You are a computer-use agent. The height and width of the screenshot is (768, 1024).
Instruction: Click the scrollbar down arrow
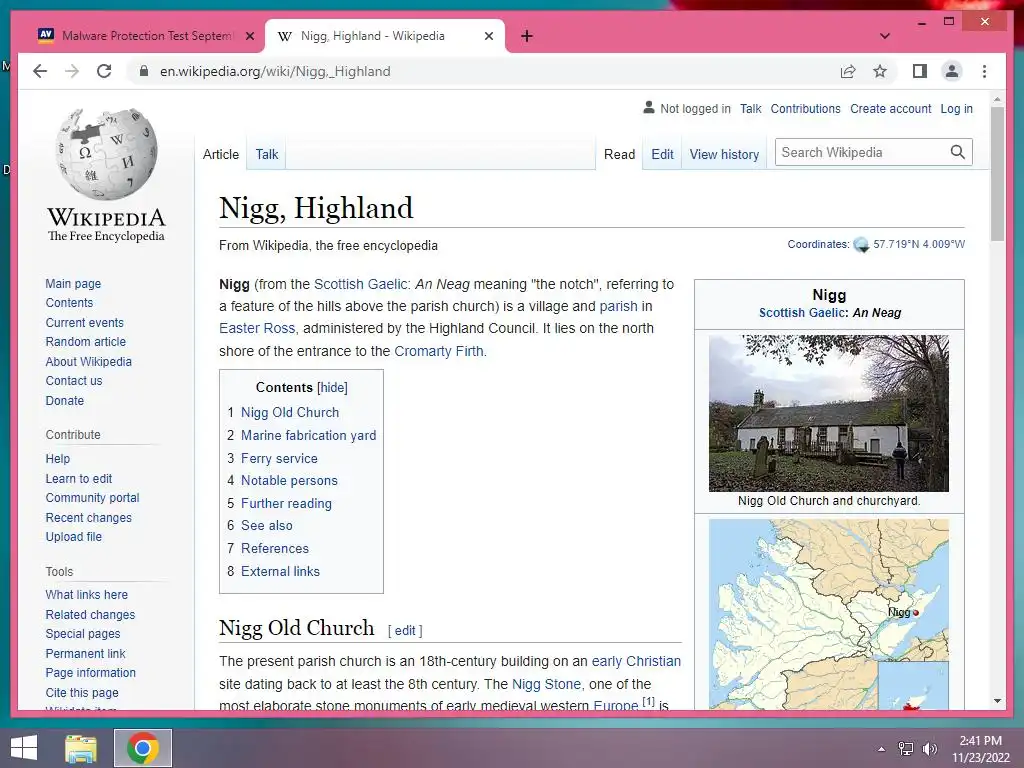coord(997,701)
